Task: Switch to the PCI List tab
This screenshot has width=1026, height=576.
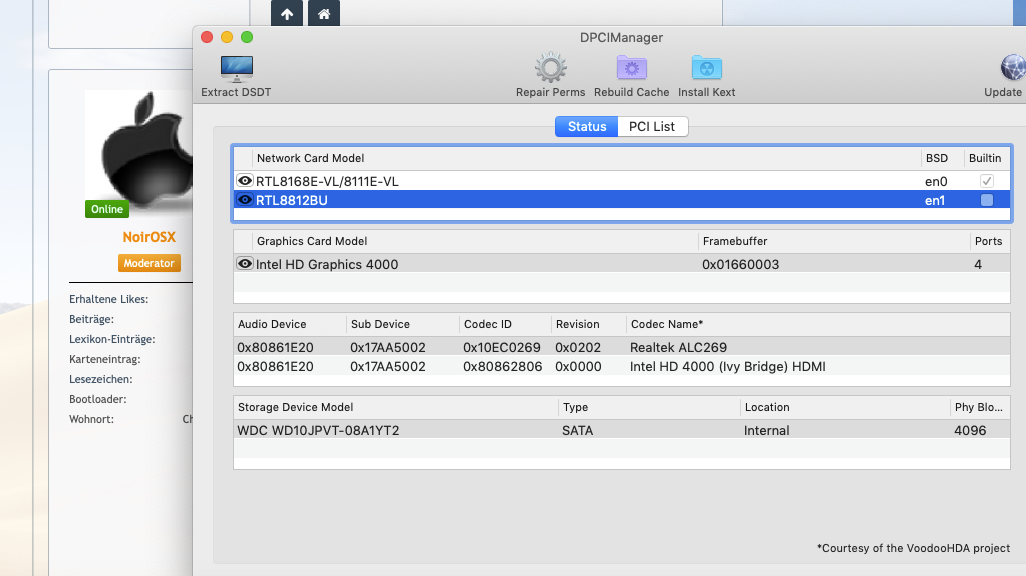Action: coord(651,127)
